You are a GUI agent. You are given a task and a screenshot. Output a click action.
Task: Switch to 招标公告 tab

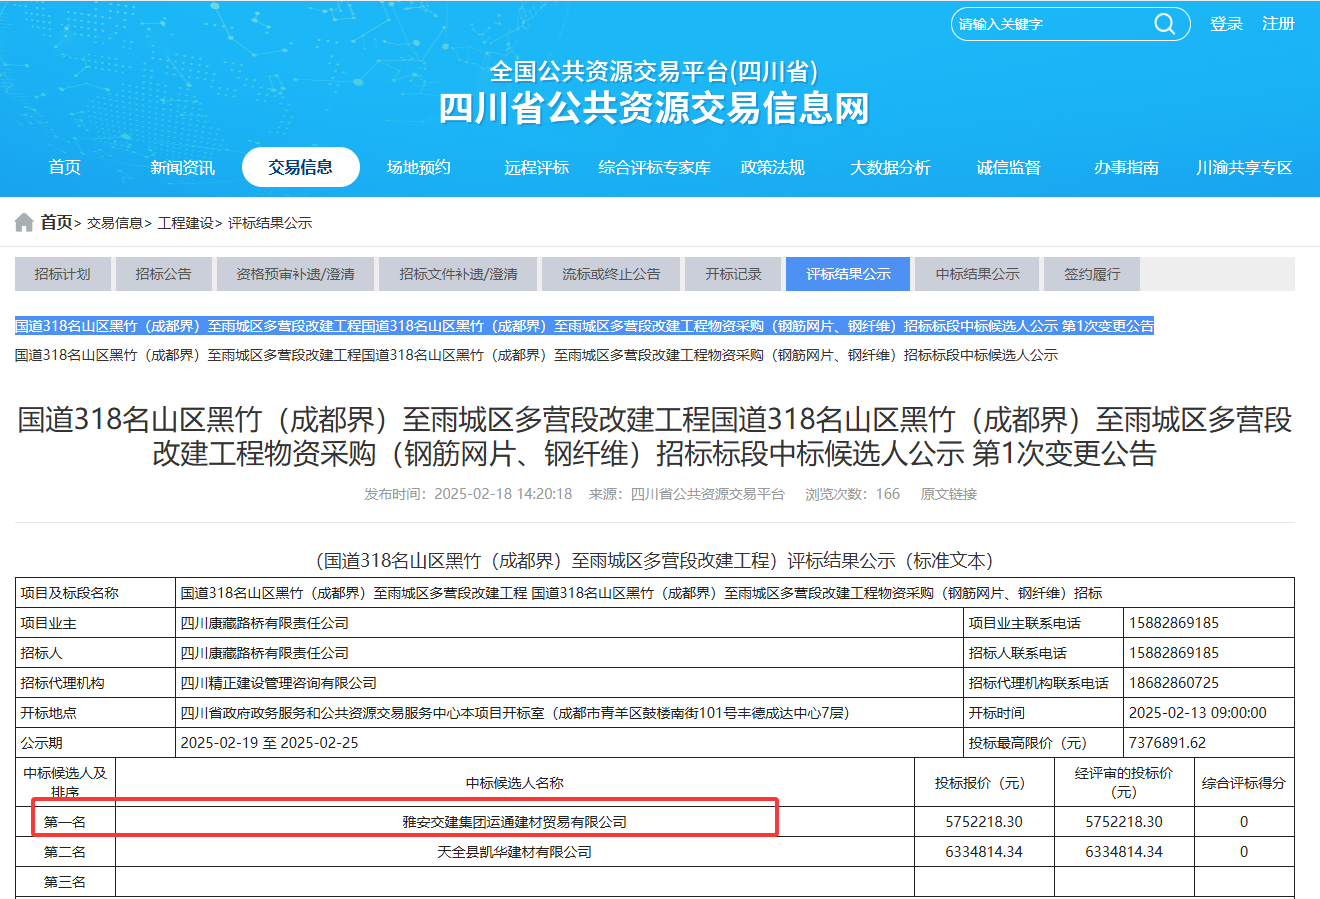click(163, 274)
